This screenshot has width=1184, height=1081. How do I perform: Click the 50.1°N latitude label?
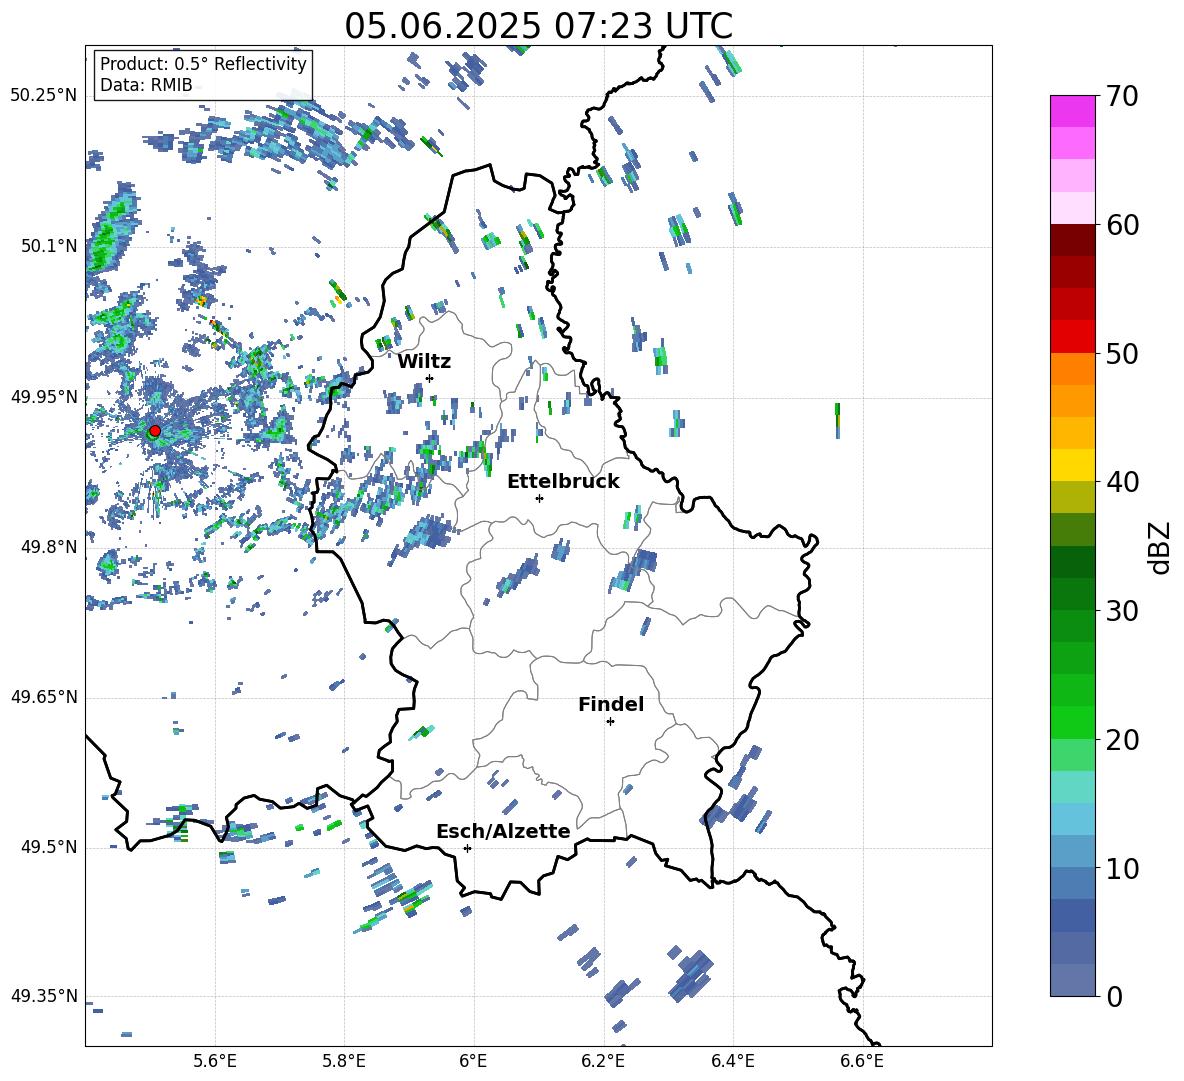pos(48,246)
